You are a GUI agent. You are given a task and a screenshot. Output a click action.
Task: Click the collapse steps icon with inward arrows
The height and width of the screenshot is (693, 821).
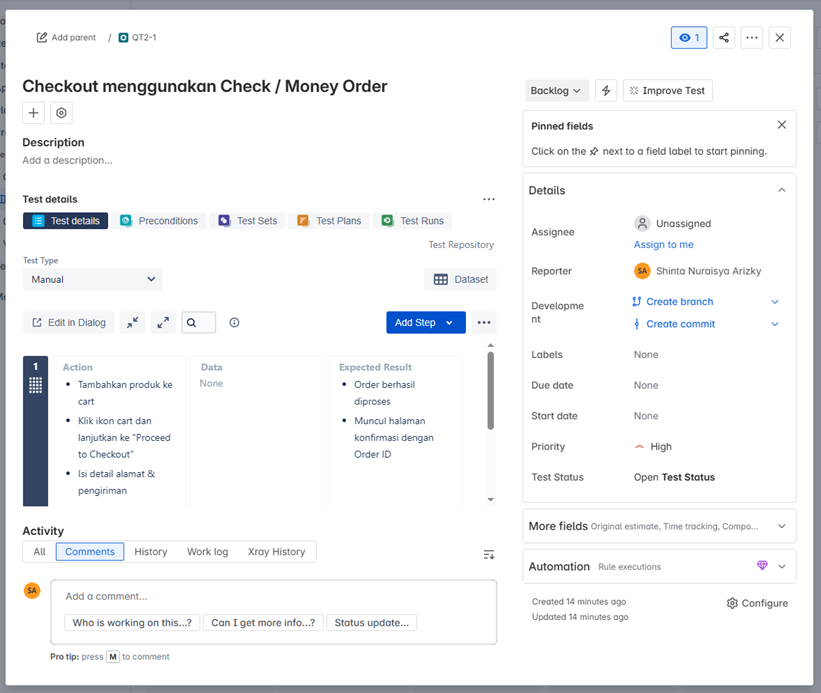(132, 323)
